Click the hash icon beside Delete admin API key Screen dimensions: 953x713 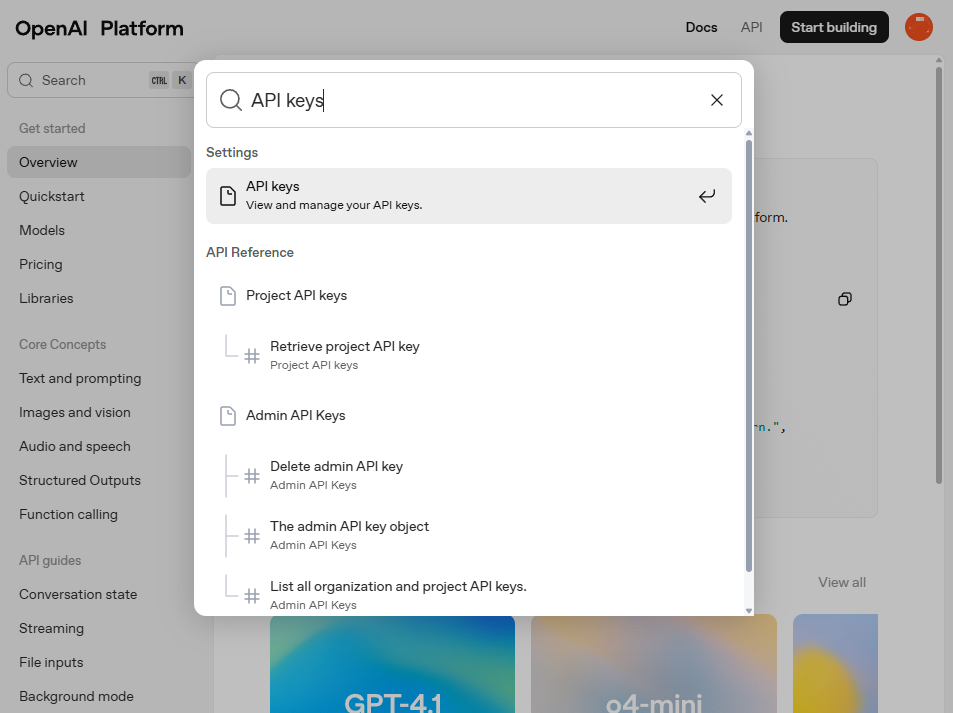252,476
